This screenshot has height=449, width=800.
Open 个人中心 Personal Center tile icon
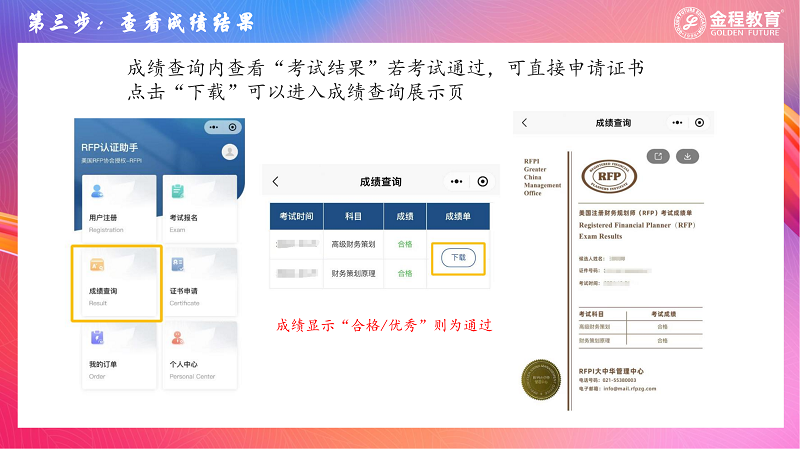[178, 338]
